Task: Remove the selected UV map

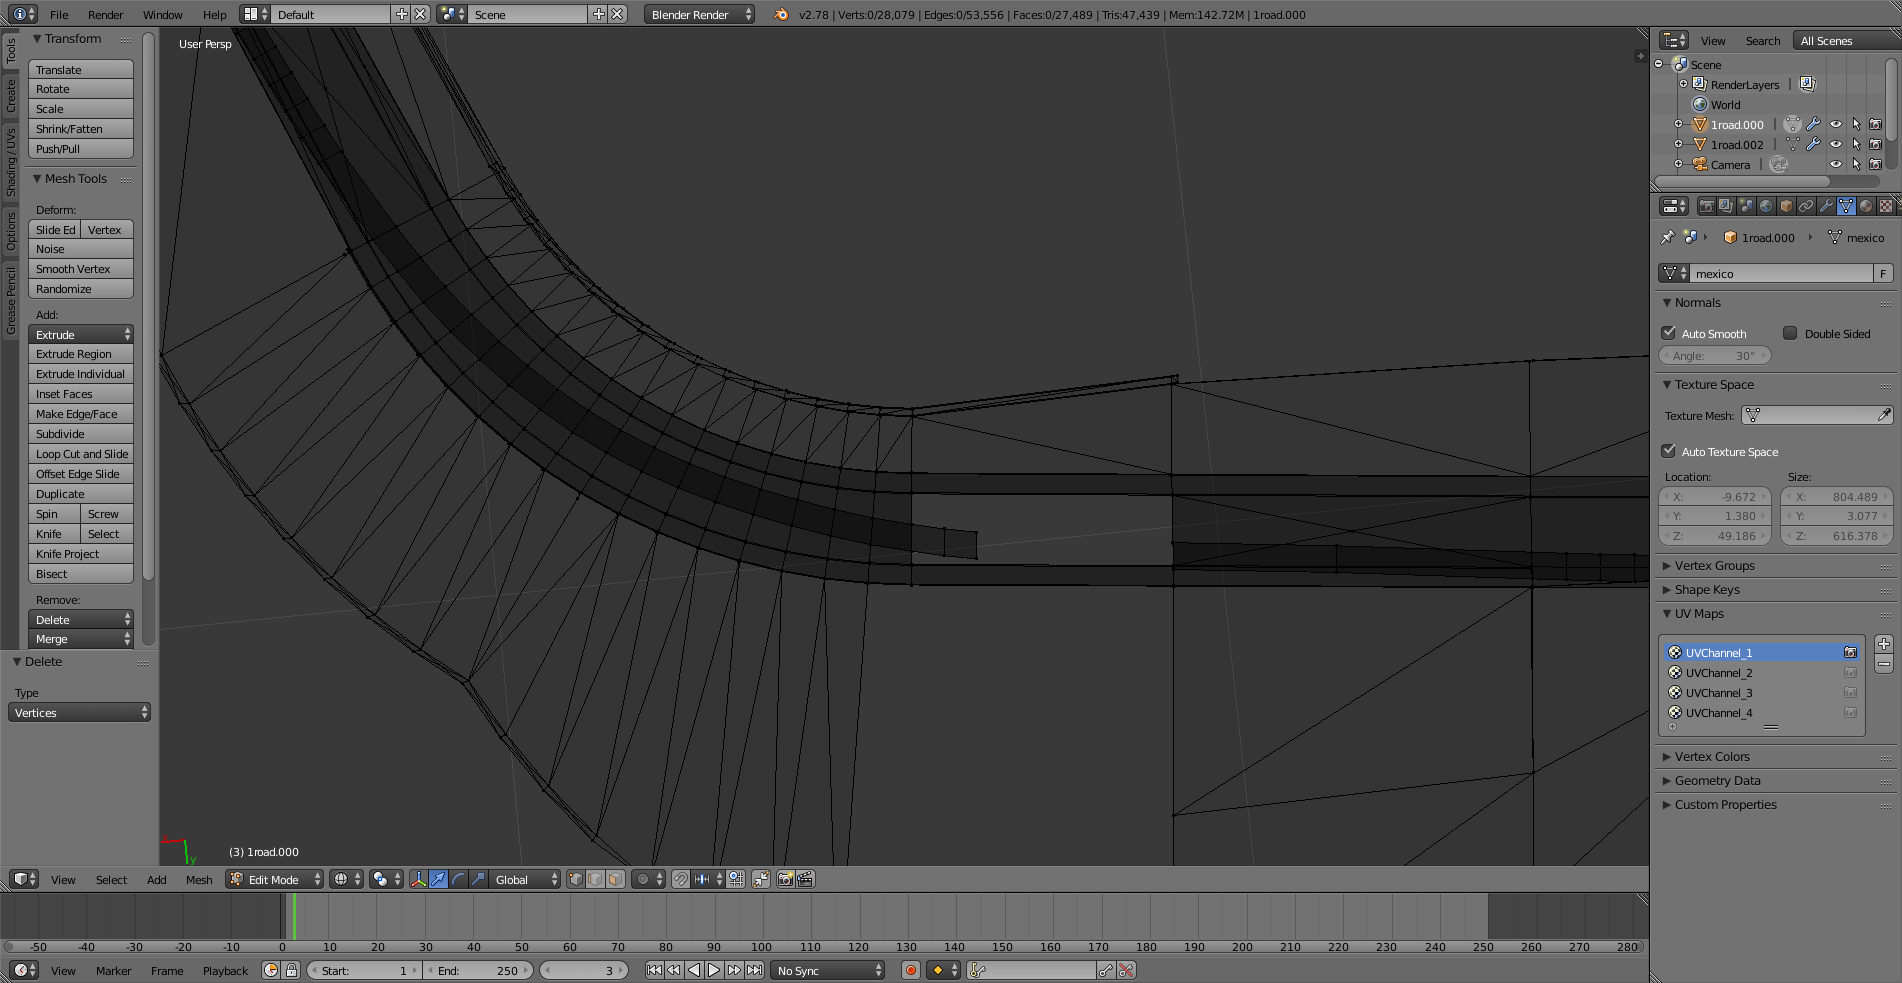Action: tap(1884, 664)
